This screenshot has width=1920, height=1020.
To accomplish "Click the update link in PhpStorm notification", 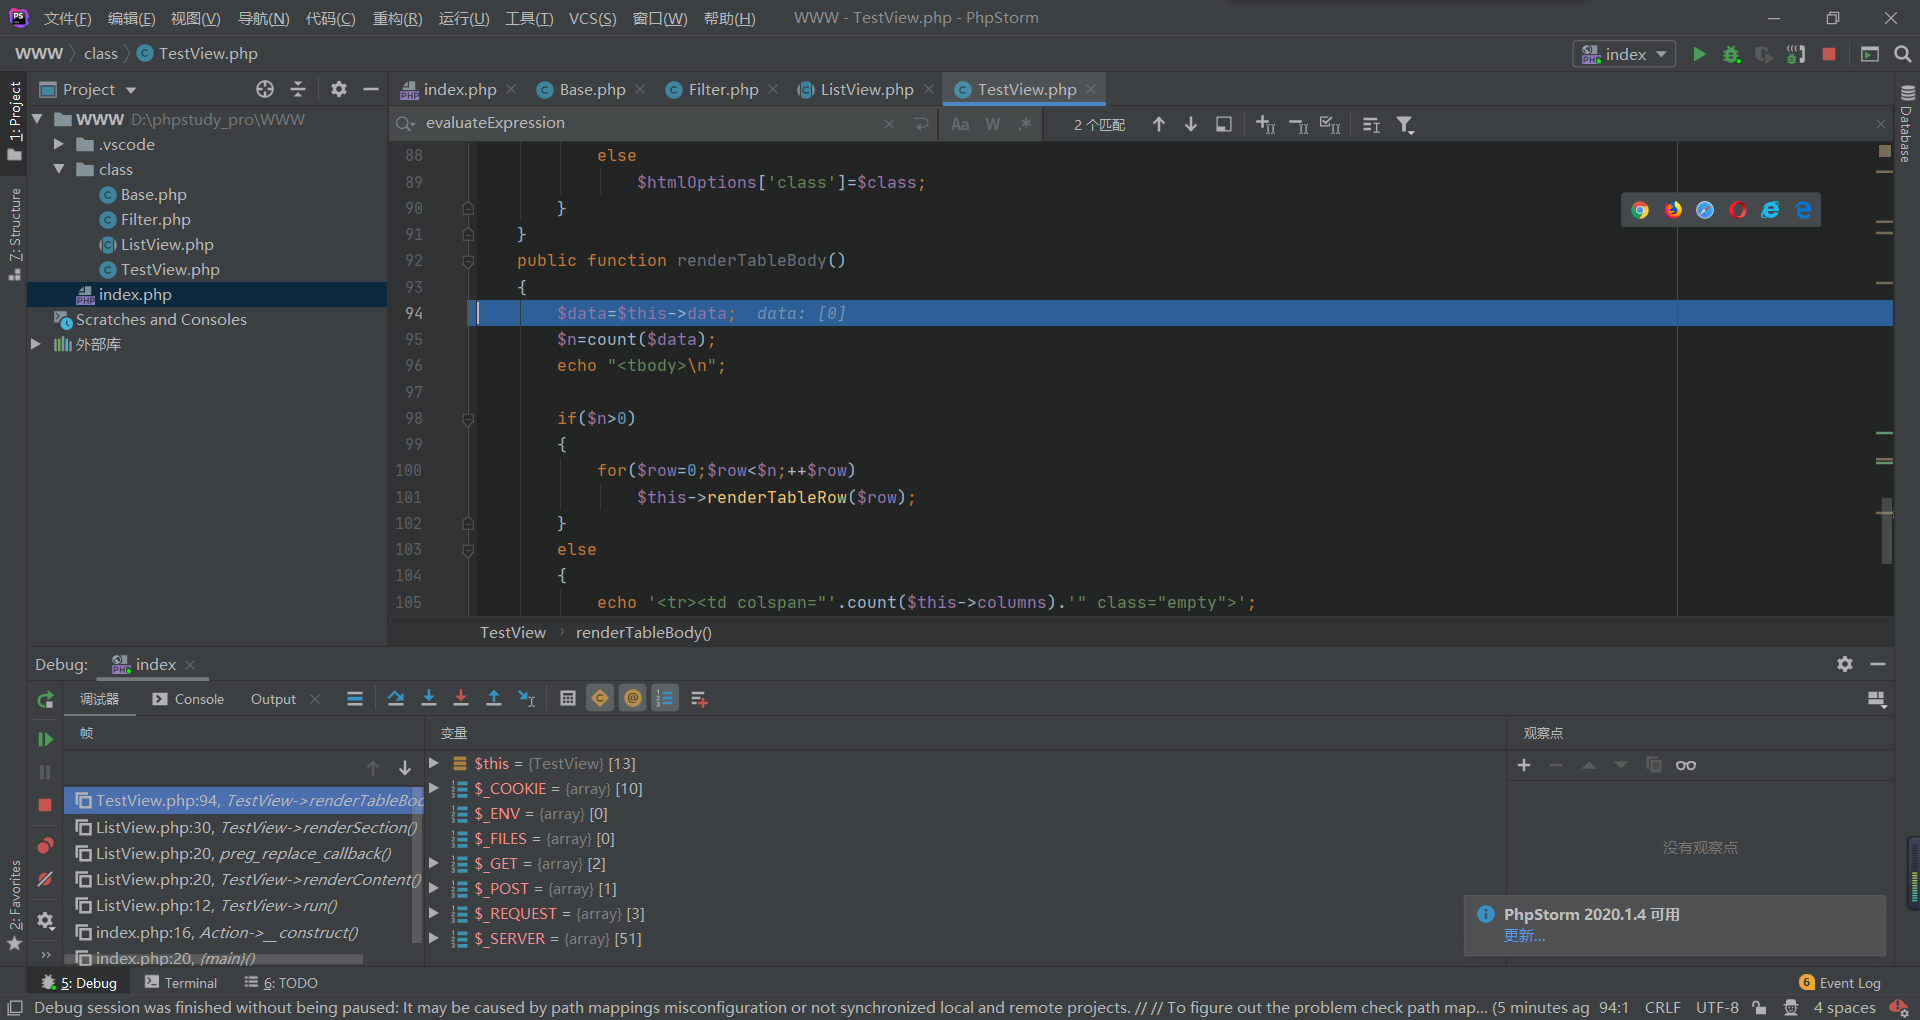I will [x=1524, y=936].
